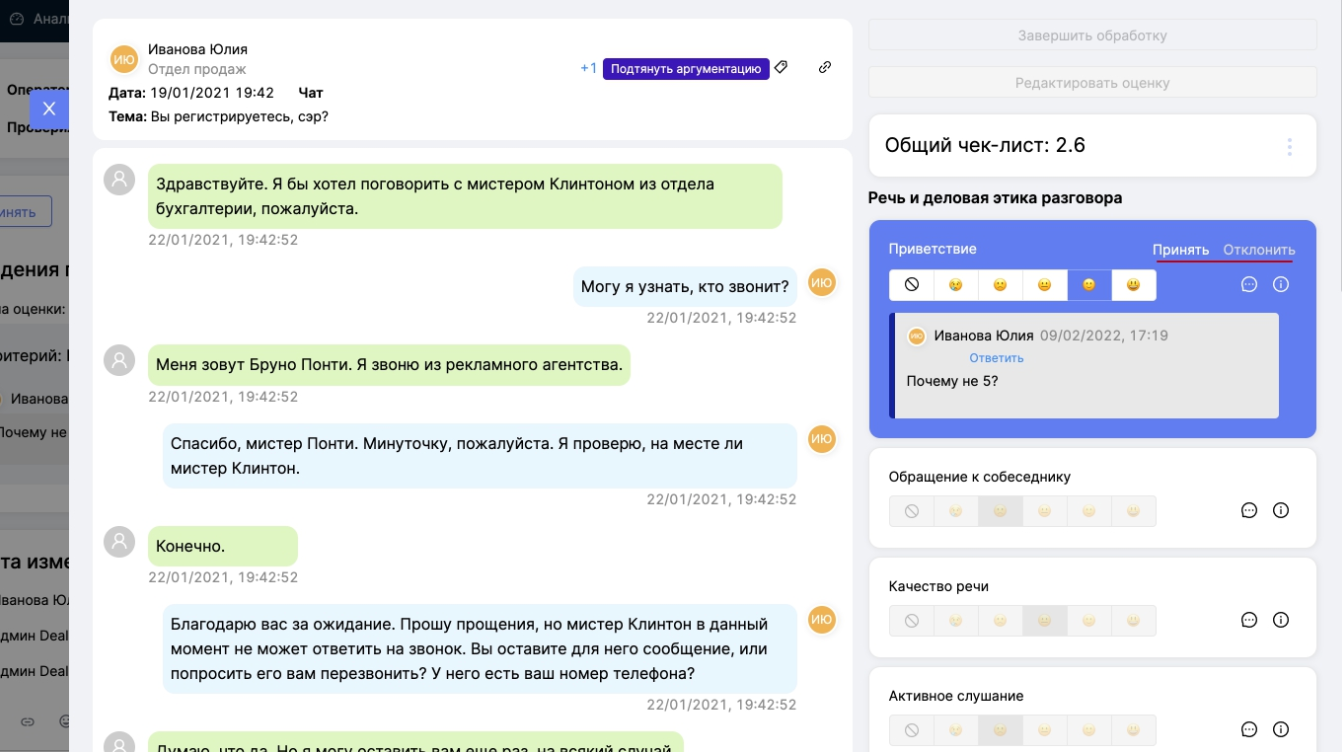Click Отклонить to reject the appeal

click(x=1259, y=250)
